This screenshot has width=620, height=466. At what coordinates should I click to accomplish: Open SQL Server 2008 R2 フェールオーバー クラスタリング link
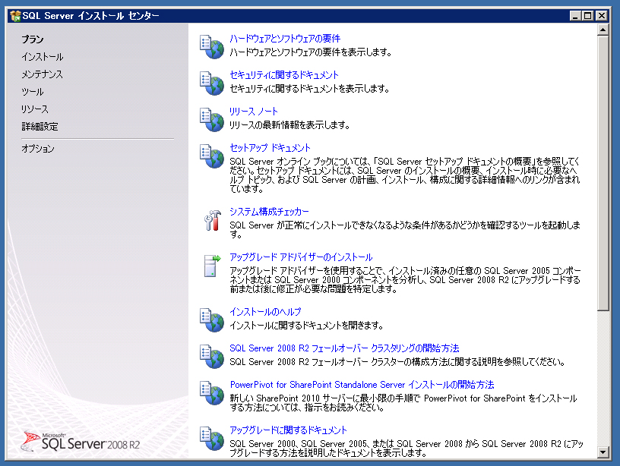pyautogui.click(x=344, y=348)
